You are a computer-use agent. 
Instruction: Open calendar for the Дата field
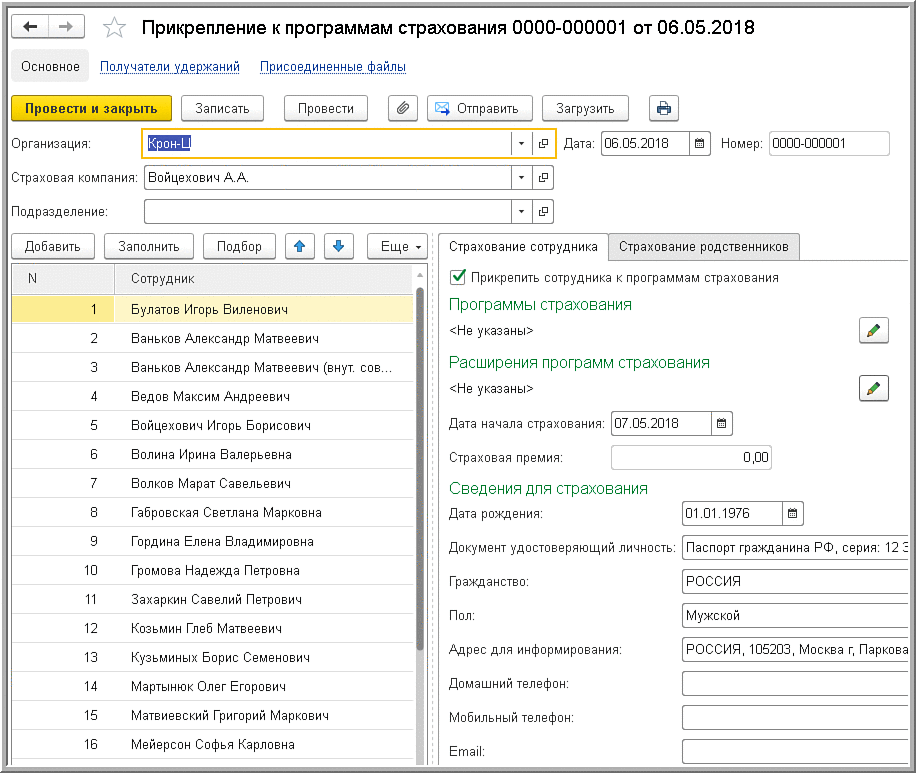point(699,143)
